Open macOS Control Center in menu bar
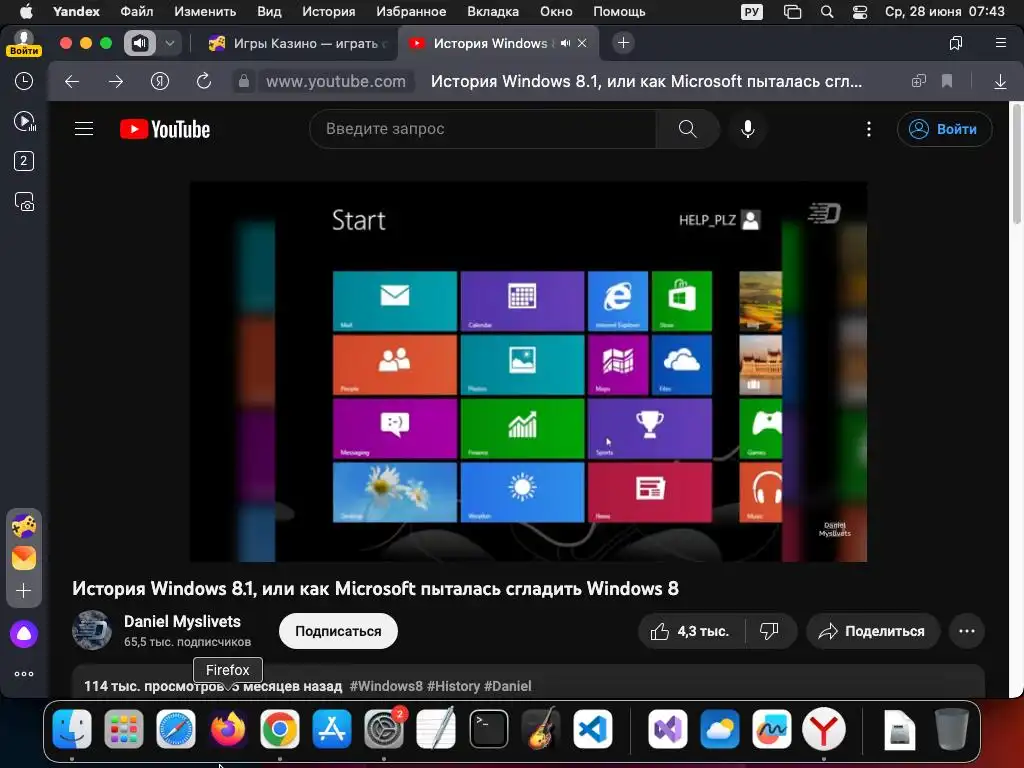 860,11
